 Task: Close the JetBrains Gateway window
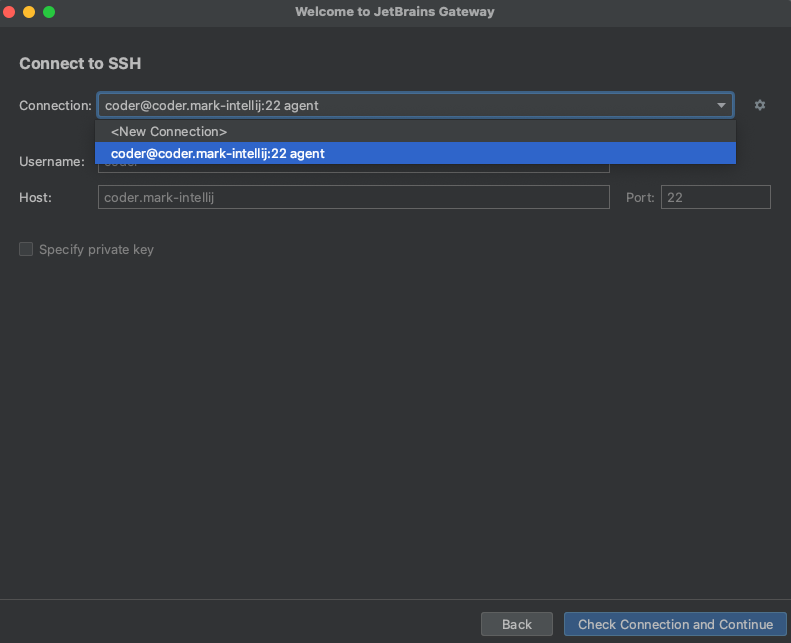coord(9,12)
